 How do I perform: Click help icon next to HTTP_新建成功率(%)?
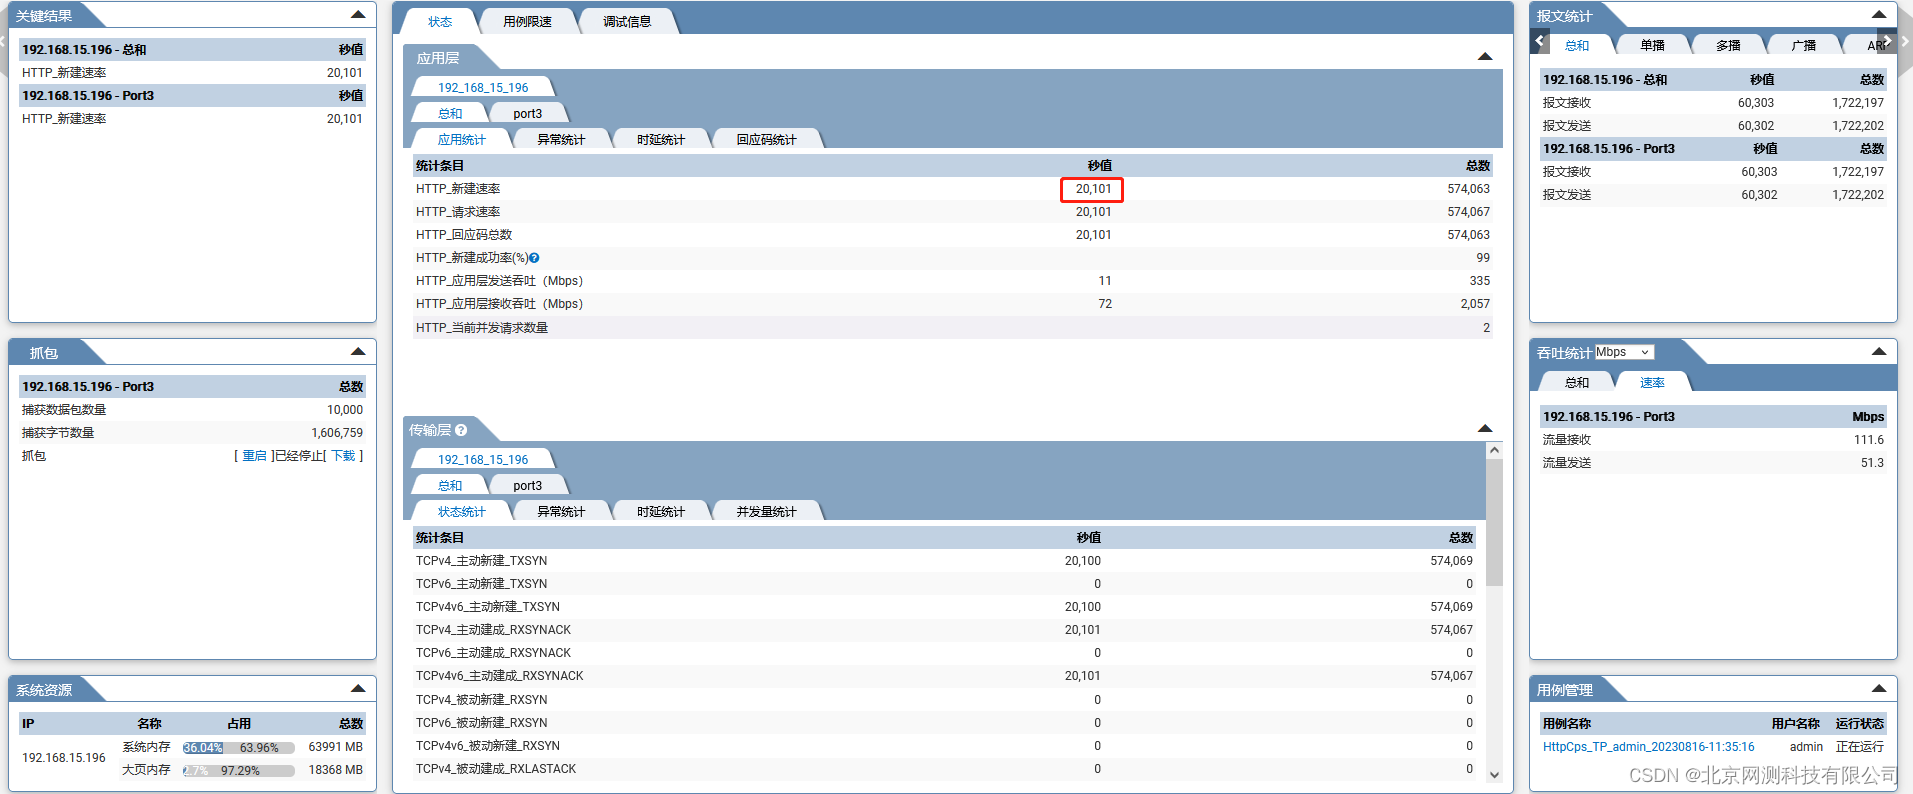[x=534, y=258]
